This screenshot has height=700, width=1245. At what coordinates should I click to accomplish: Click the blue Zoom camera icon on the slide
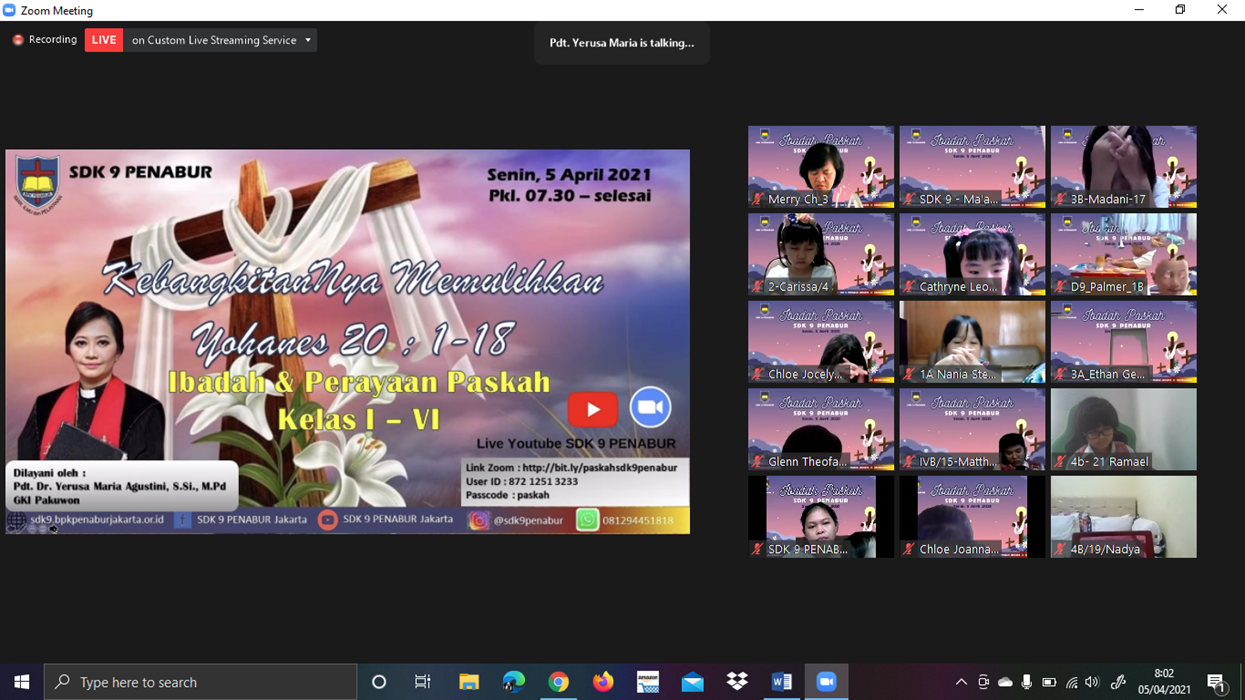click(x=650, y=408)
